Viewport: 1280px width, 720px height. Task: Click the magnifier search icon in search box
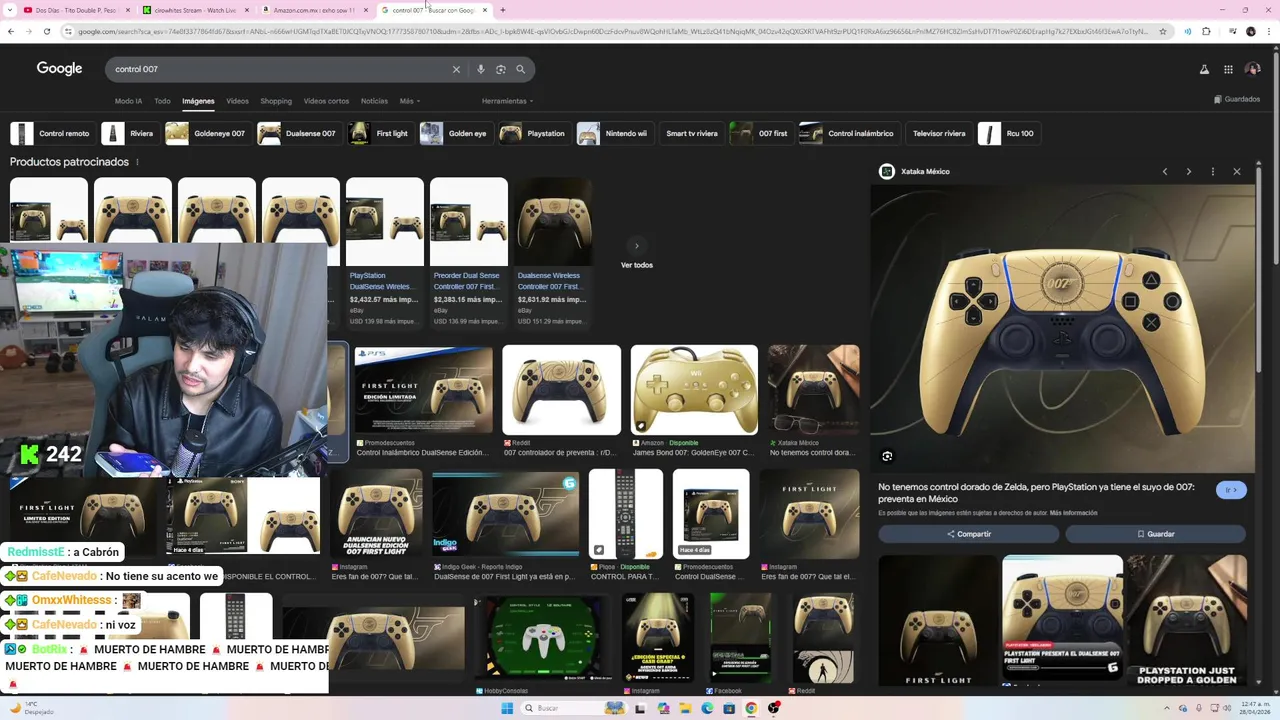tap(521, 69)
